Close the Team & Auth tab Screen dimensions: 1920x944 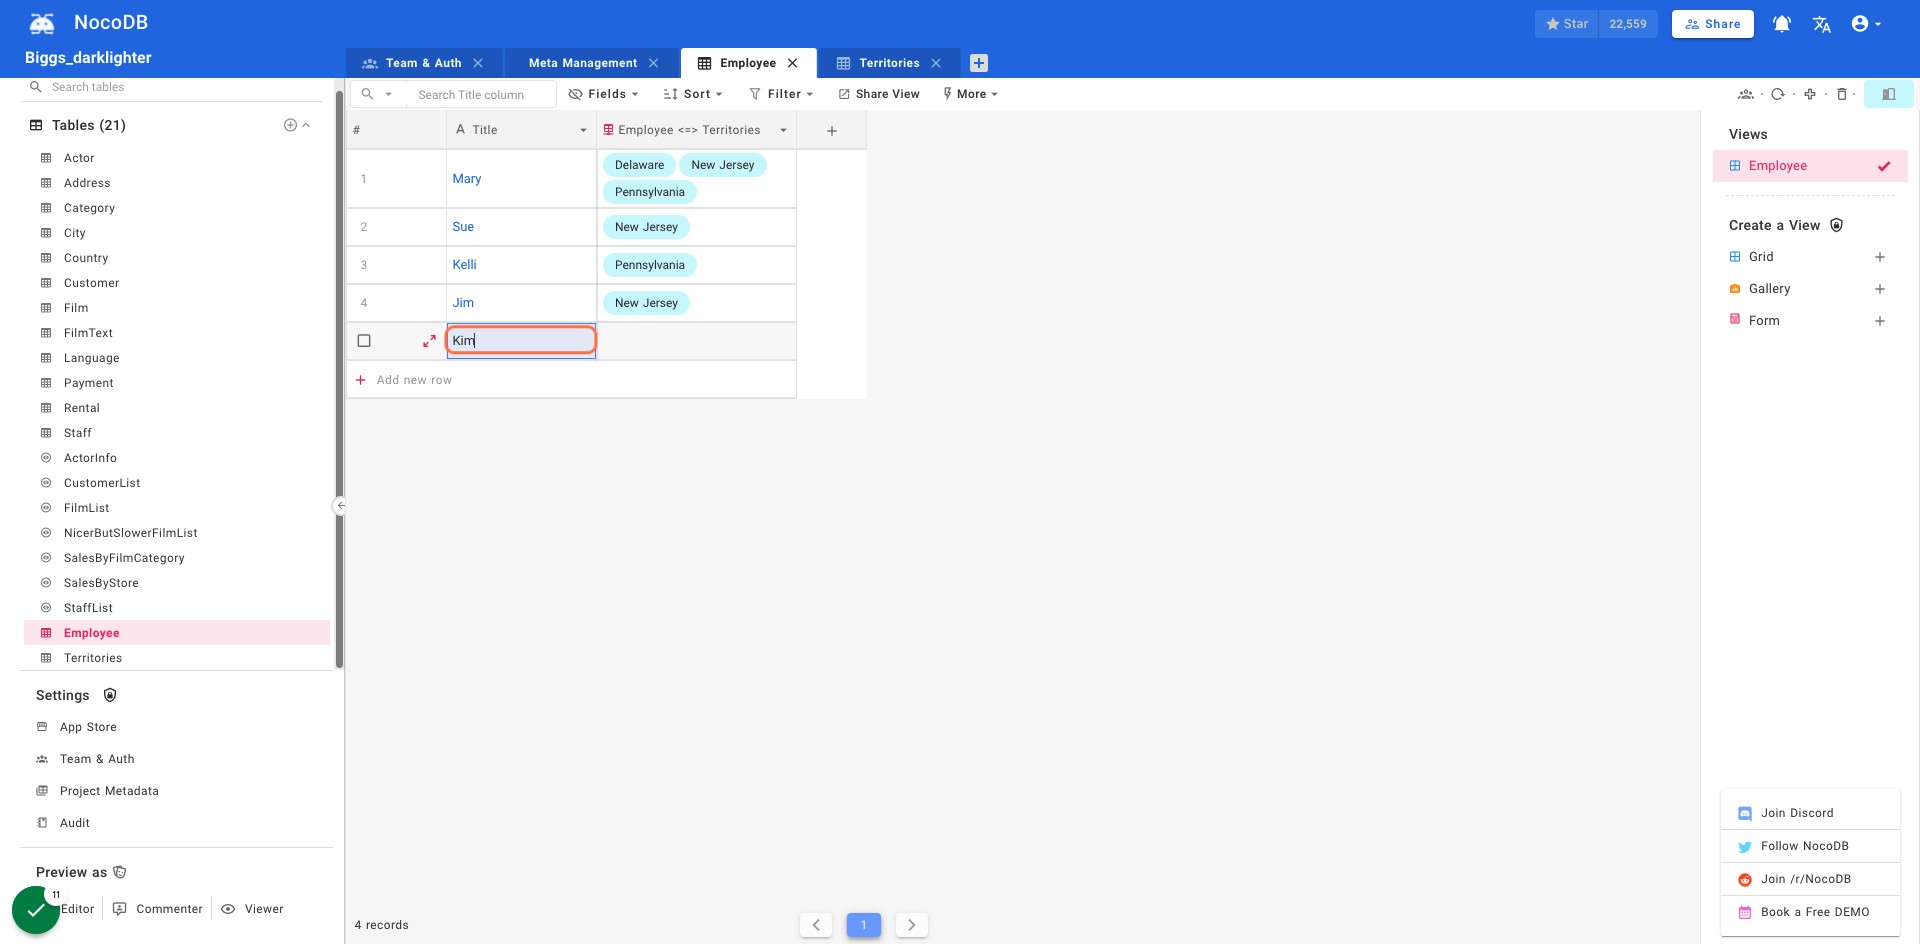pyautogui.click(x=478, y=63)
